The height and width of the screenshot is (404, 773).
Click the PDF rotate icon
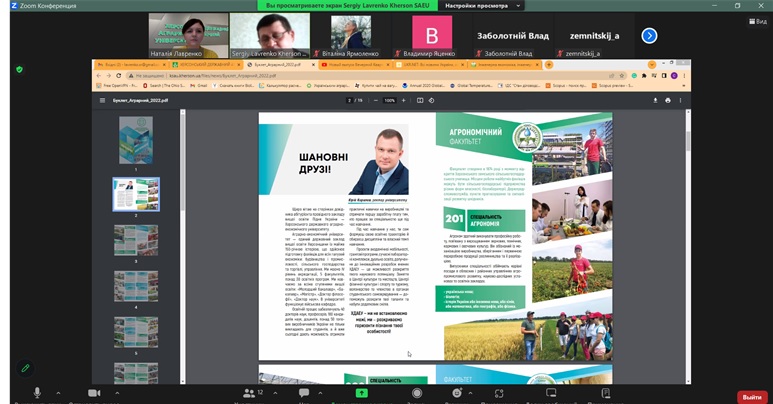coord(431,100)
